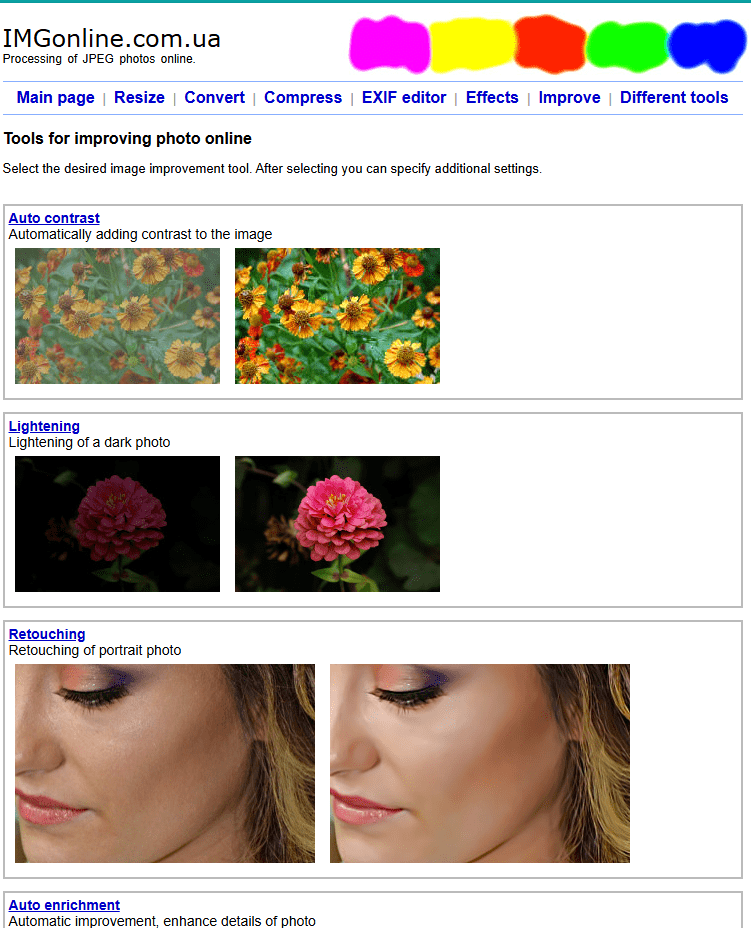Viewport: 751px width, 928px height.
Task: Navigate to the Effects section
Action: click(x=492, y=98)
